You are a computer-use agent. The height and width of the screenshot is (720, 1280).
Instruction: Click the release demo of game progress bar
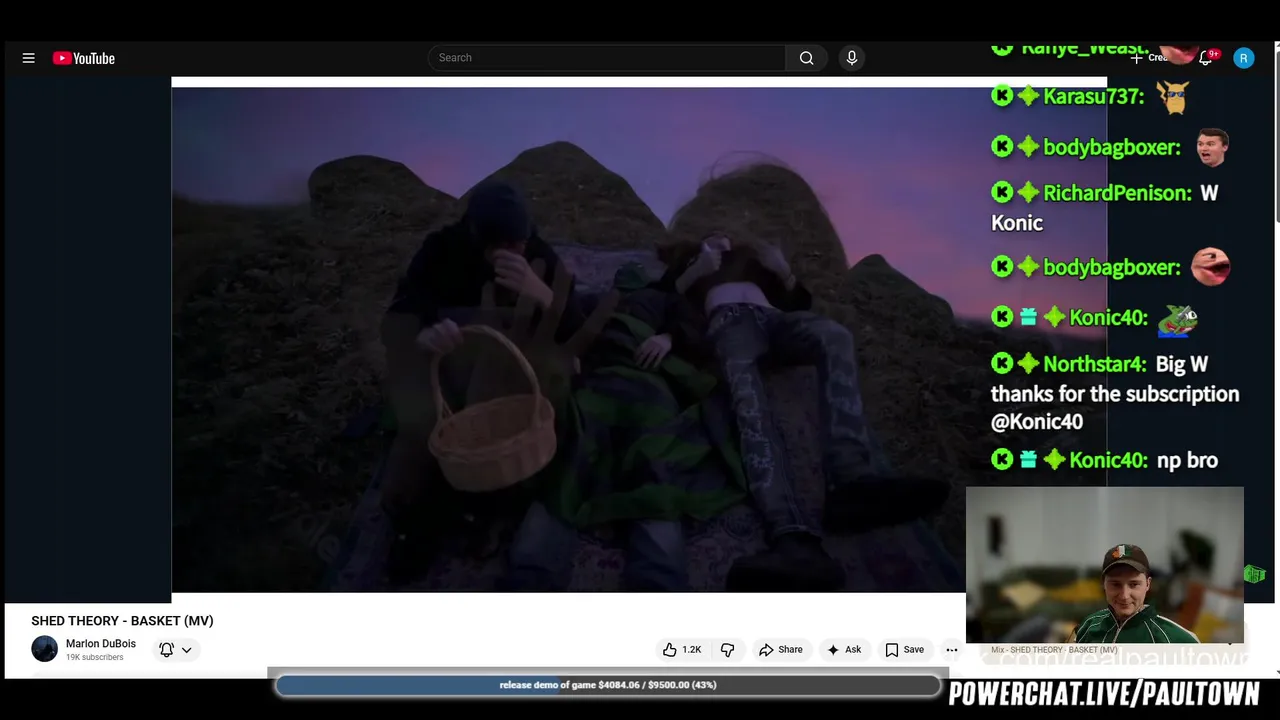click(x=608, y=685)
